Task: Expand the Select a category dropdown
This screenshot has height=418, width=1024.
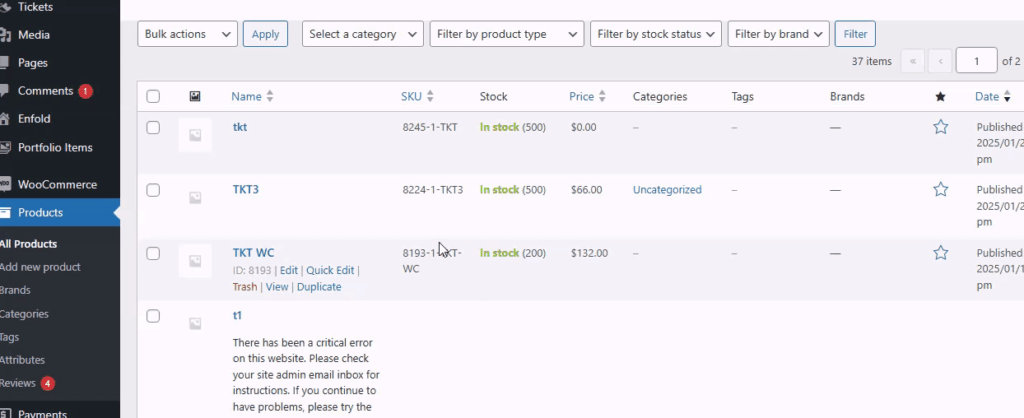Action: pyautogui.click(x=362, y=34)
